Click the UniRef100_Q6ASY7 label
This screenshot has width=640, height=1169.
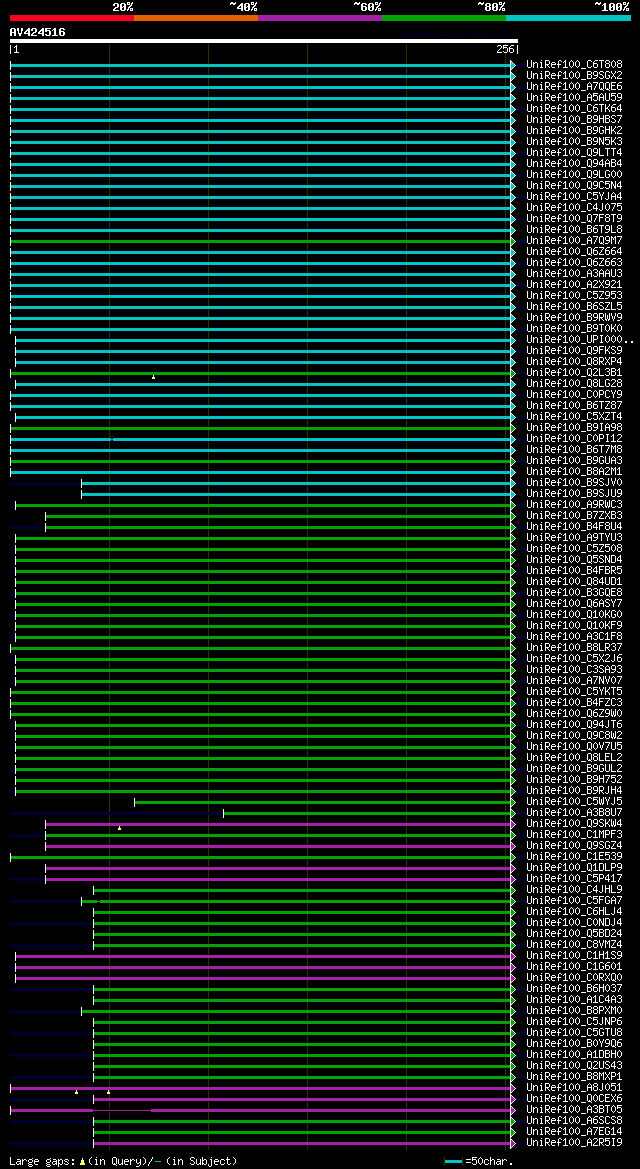pos(574,603)
